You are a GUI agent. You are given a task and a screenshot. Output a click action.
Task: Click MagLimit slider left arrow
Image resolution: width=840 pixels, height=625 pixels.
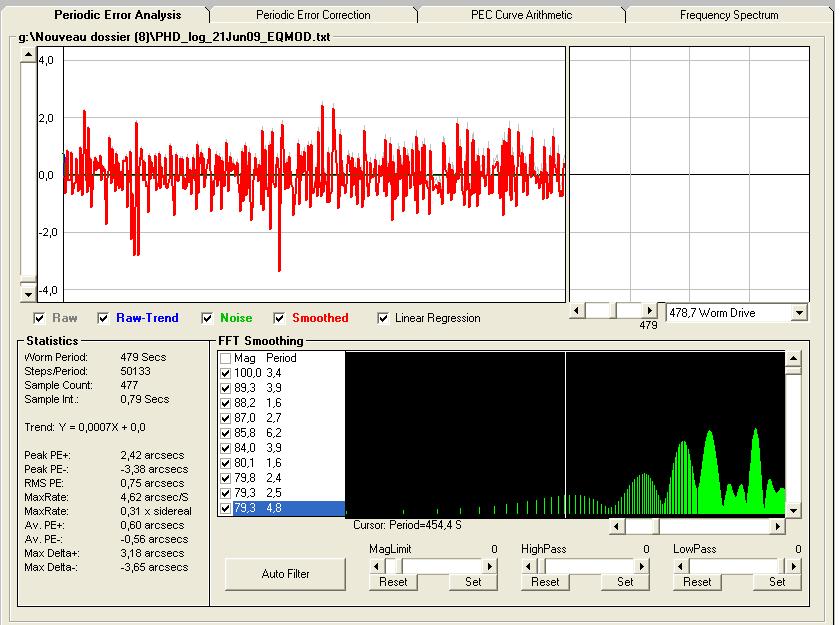point(376,566)
